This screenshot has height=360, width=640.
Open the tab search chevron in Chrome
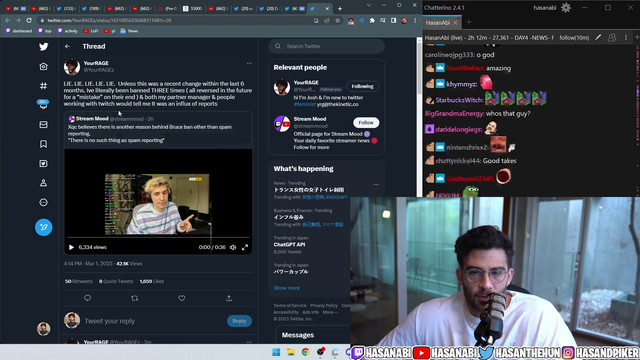(x=369, y=5)
